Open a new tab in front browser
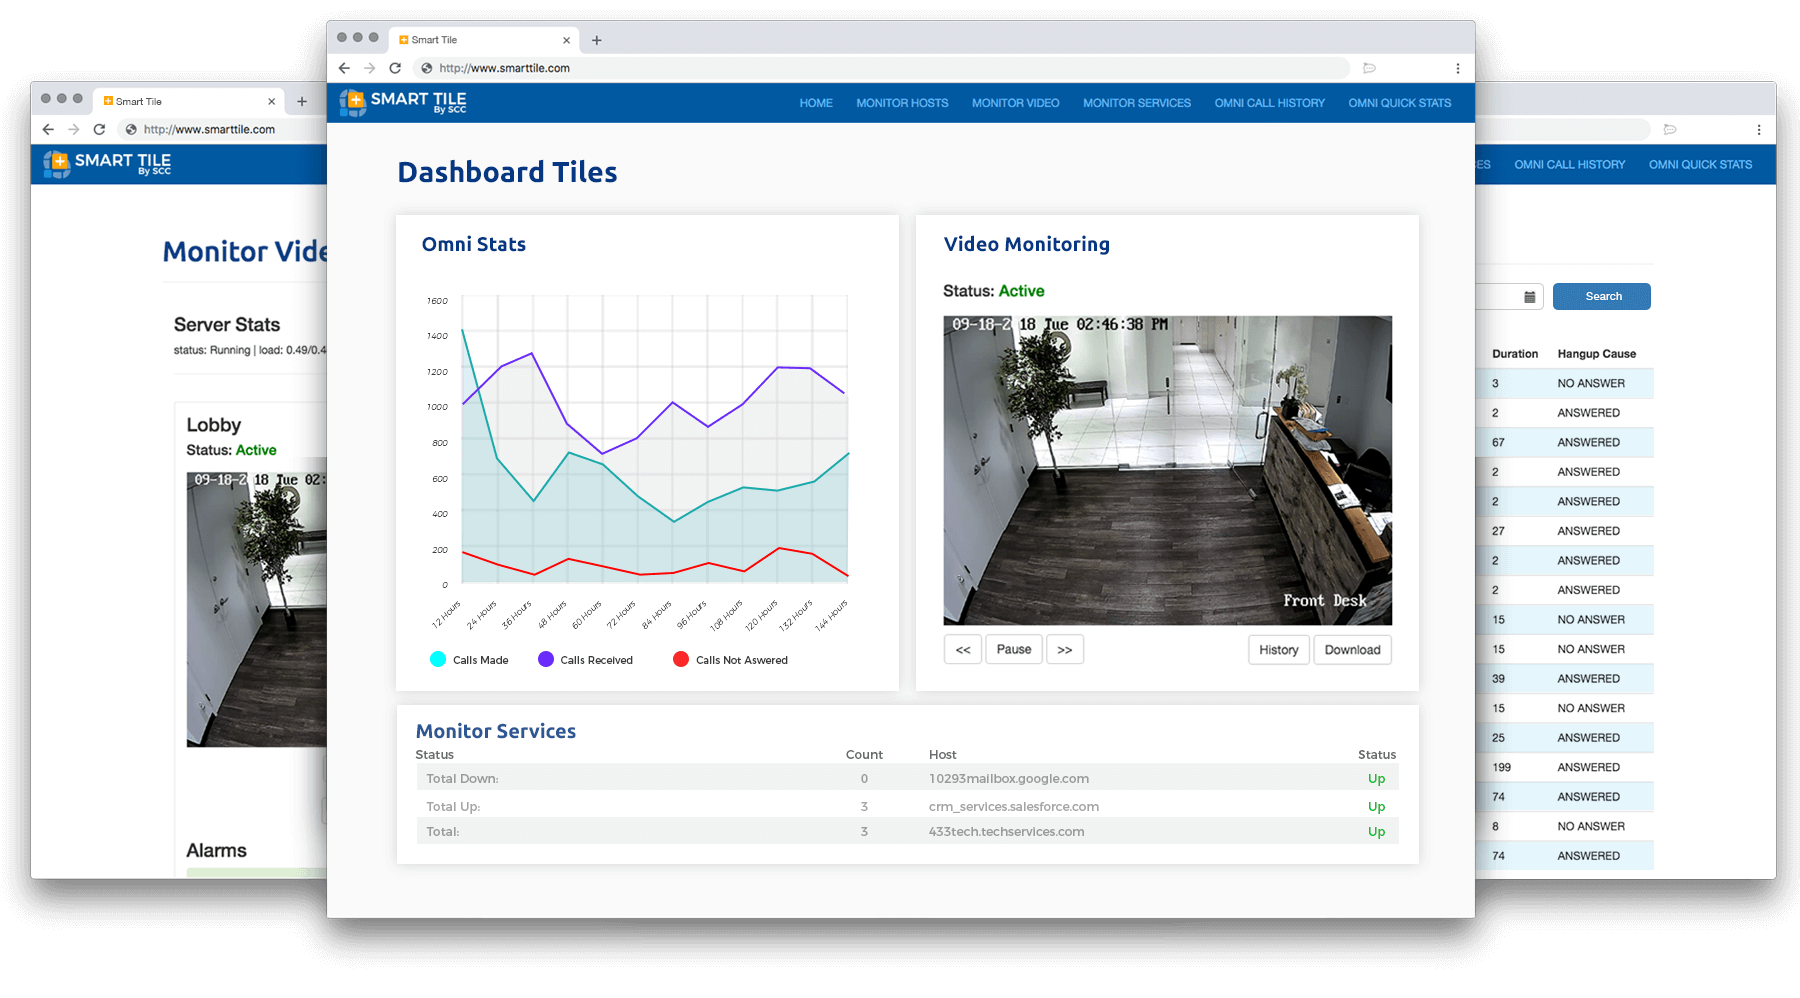Image resolution: width=1800 pixels, height=998 pixels. click(x=597, y=40)
